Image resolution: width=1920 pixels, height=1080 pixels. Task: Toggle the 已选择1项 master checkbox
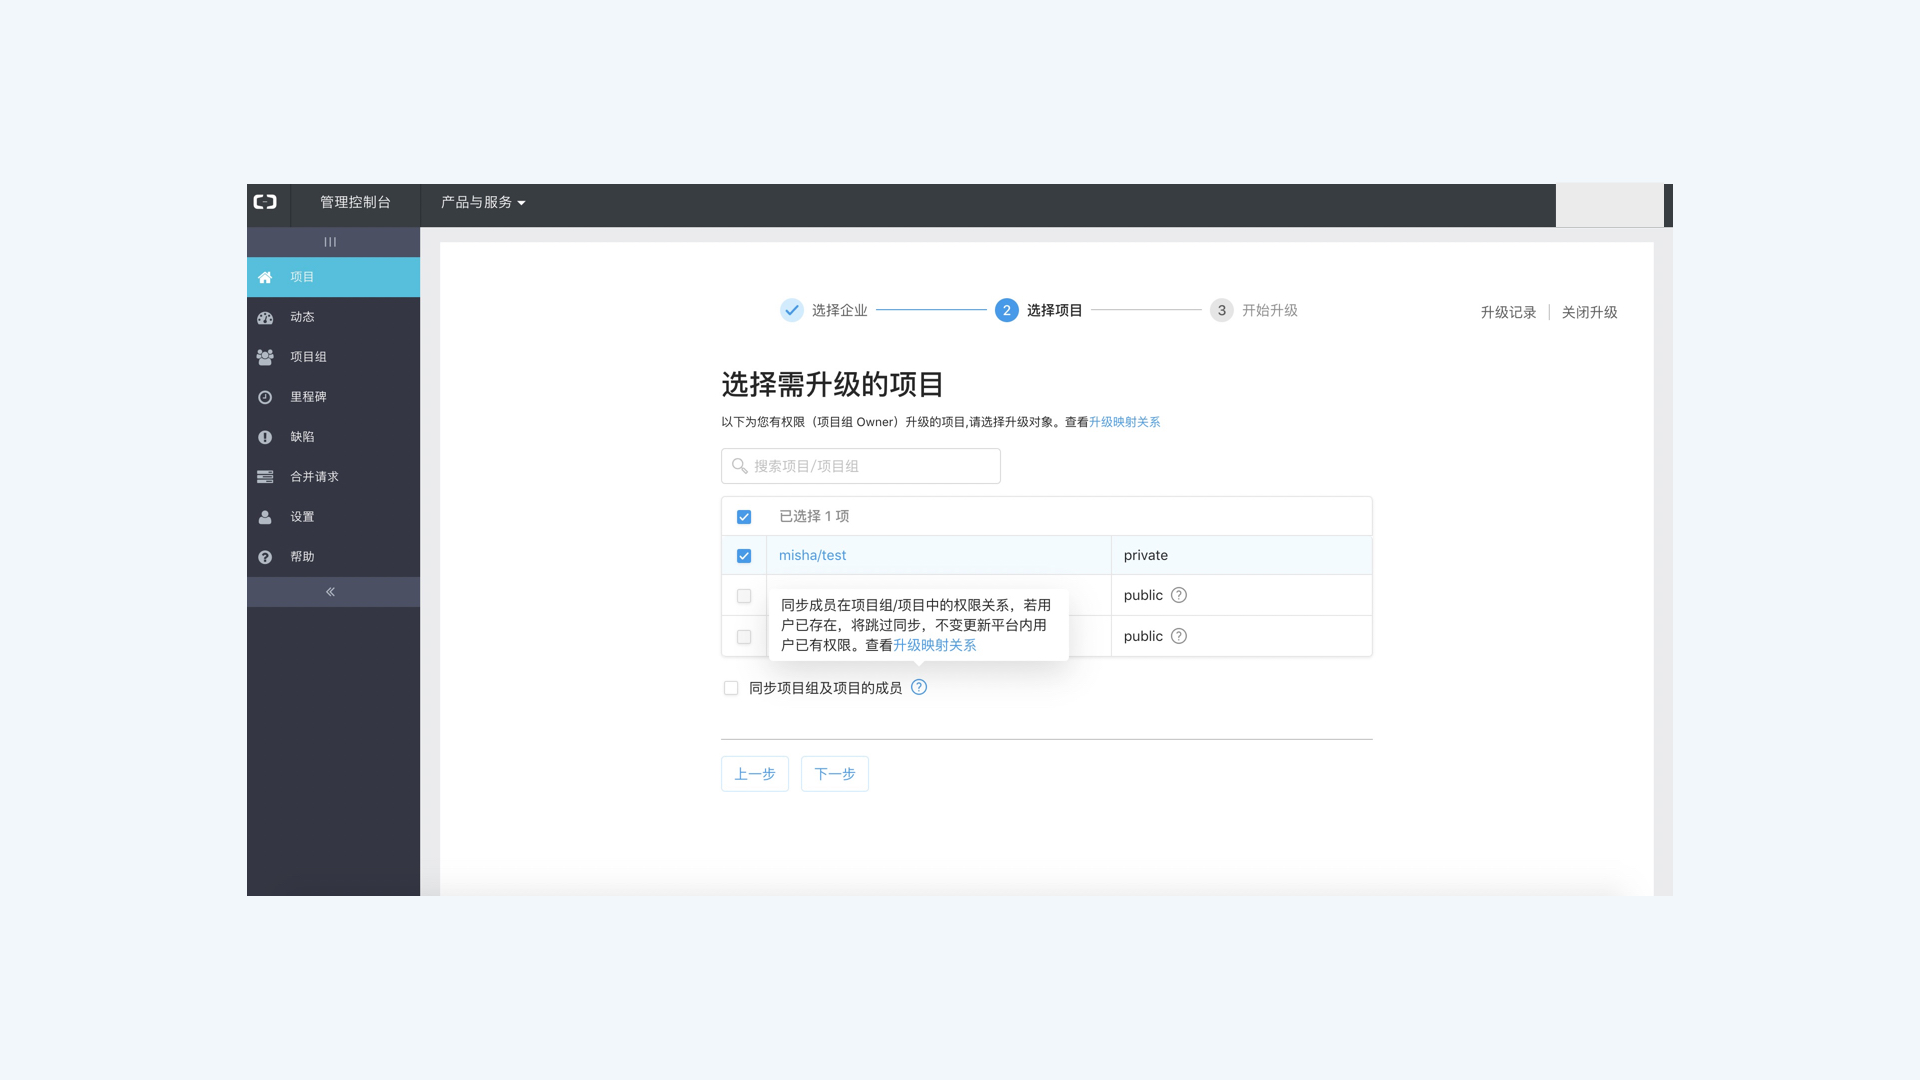coord(744,516)
